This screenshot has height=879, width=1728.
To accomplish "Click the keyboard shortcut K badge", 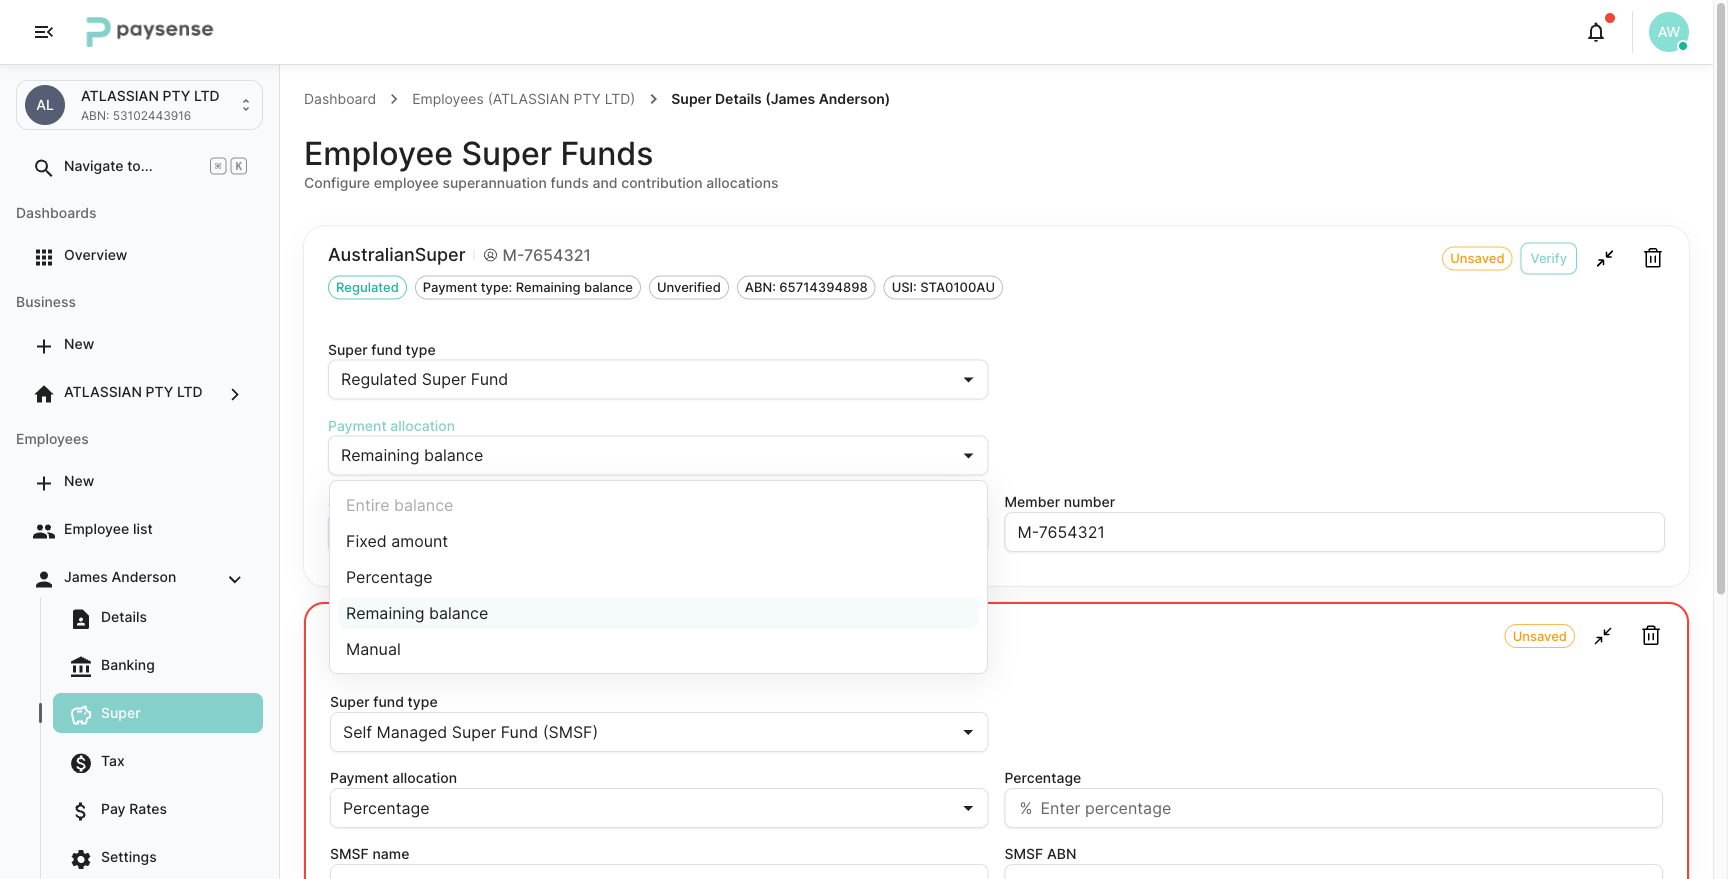I will pyautogui.click(x=239, y=166).
